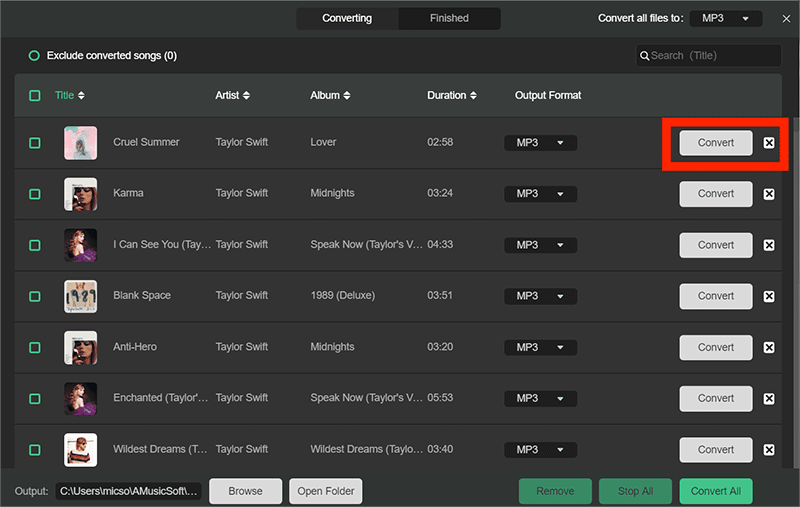Image resolution: width=800 pixels, height=507 pixels.
Task: Convert the Blank Space track
Action: (715, 296)
